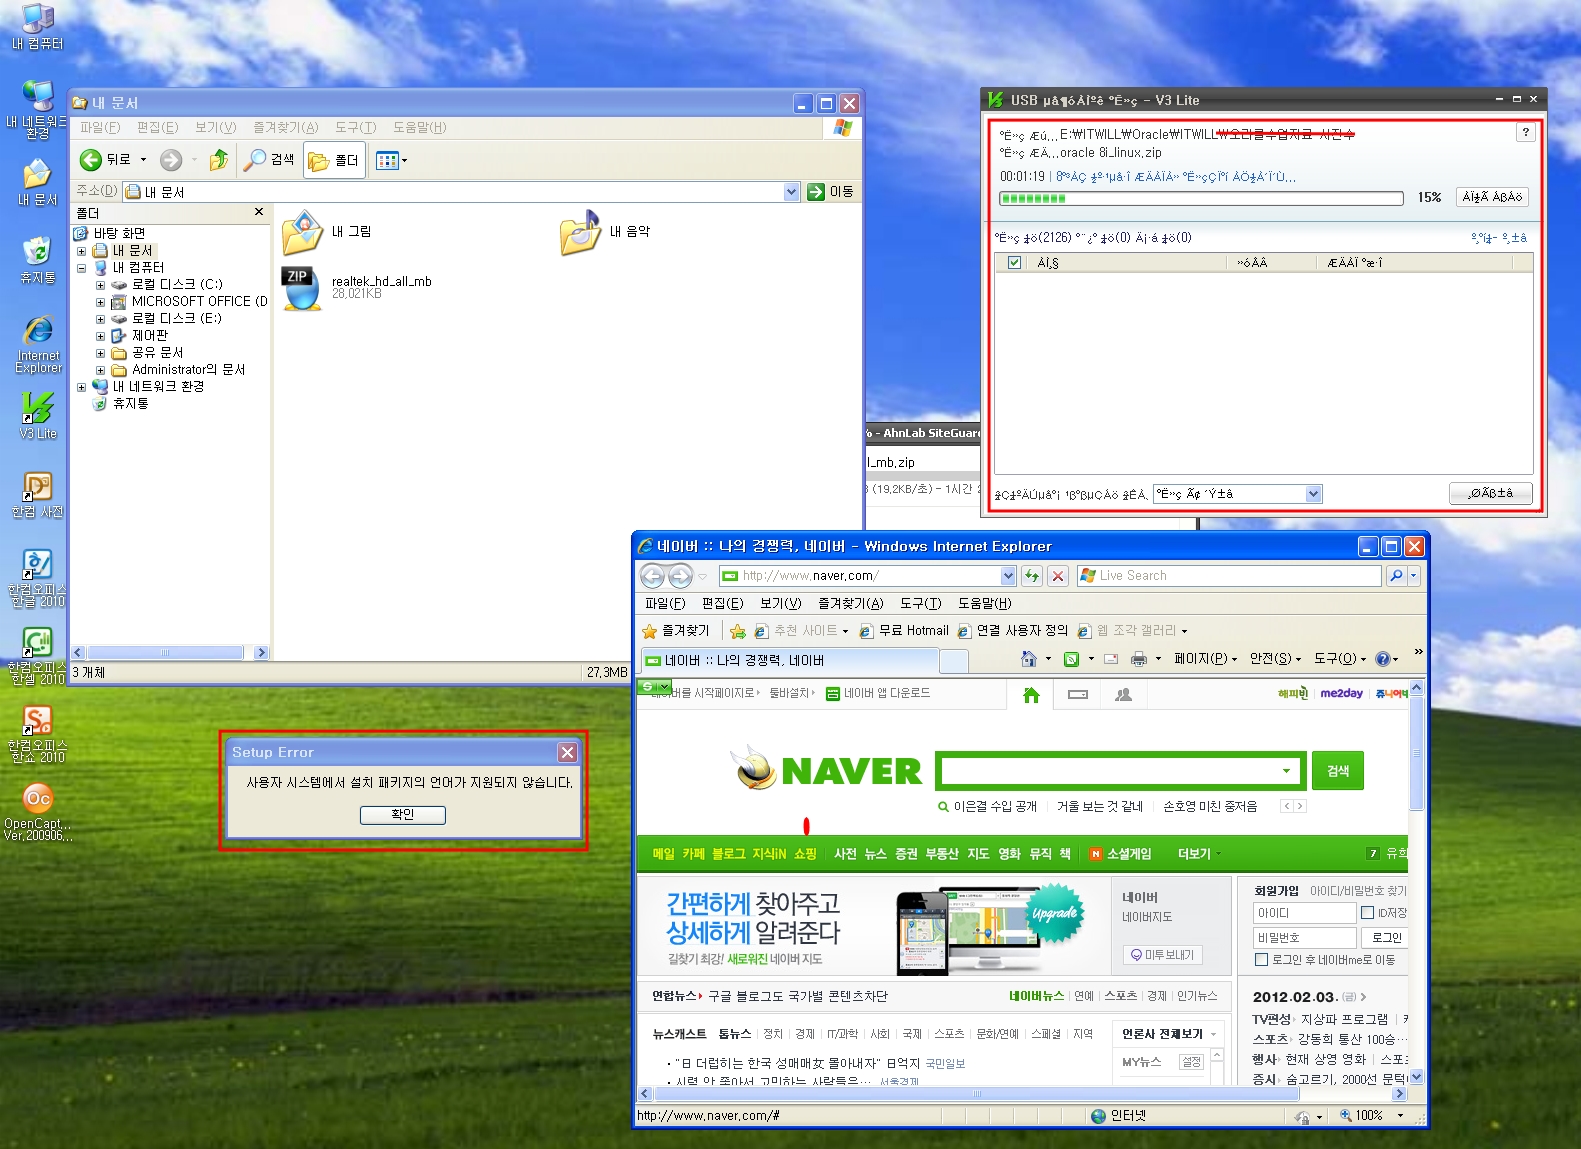
Task: Expand 로컬 디스크 (C:) tree node
Action: click(x=100, y=285)
